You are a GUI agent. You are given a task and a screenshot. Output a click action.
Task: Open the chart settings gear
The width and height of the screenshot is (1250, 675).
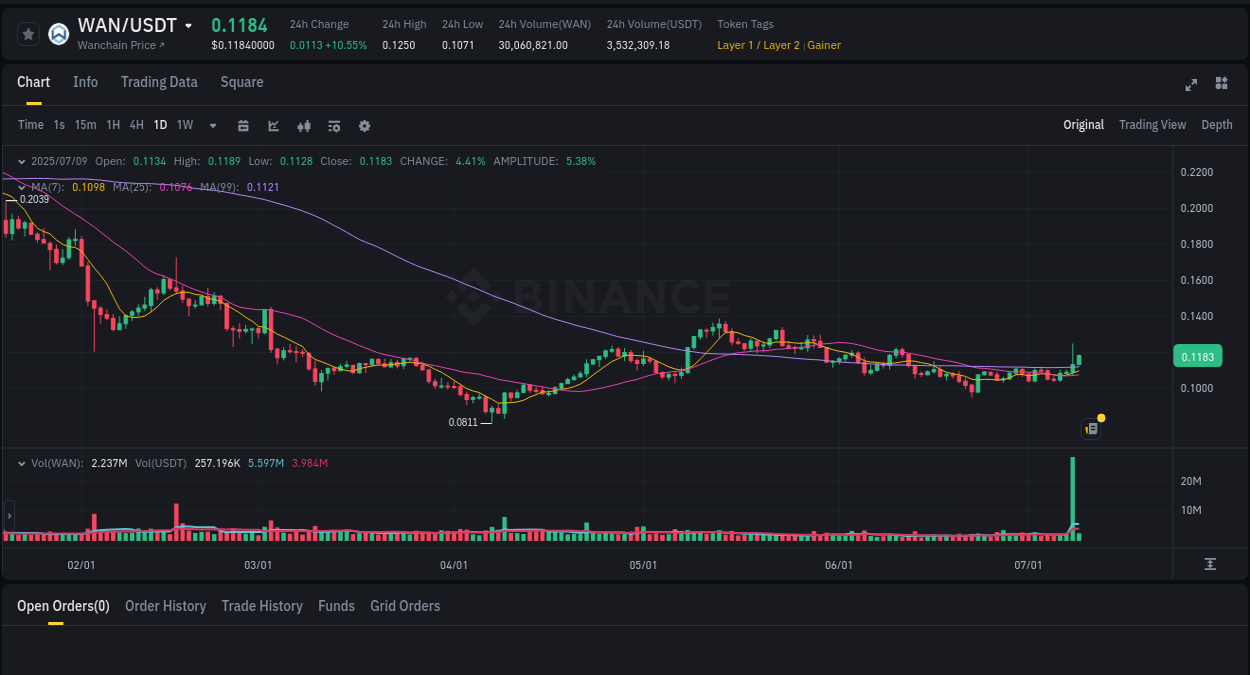365,125
